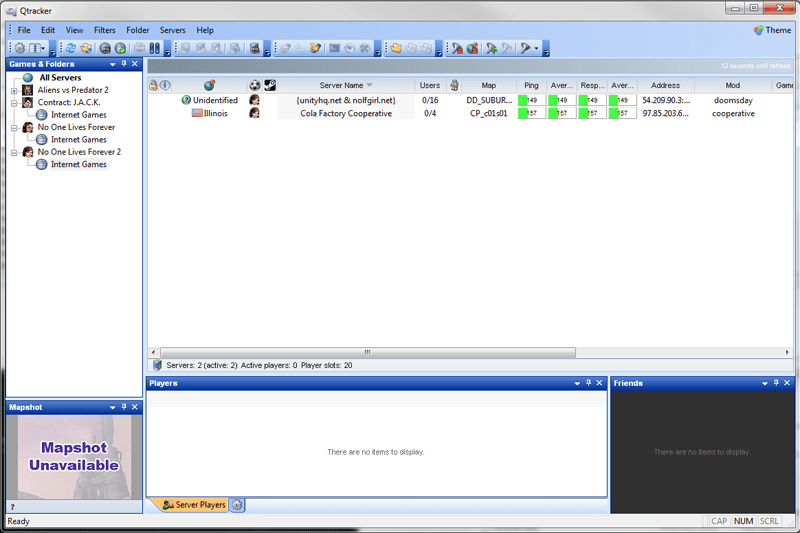Select the {unityhq.net & nolfgirl.net} server
The width and height of the screenshot is (800, 533).
click(346, 100)
